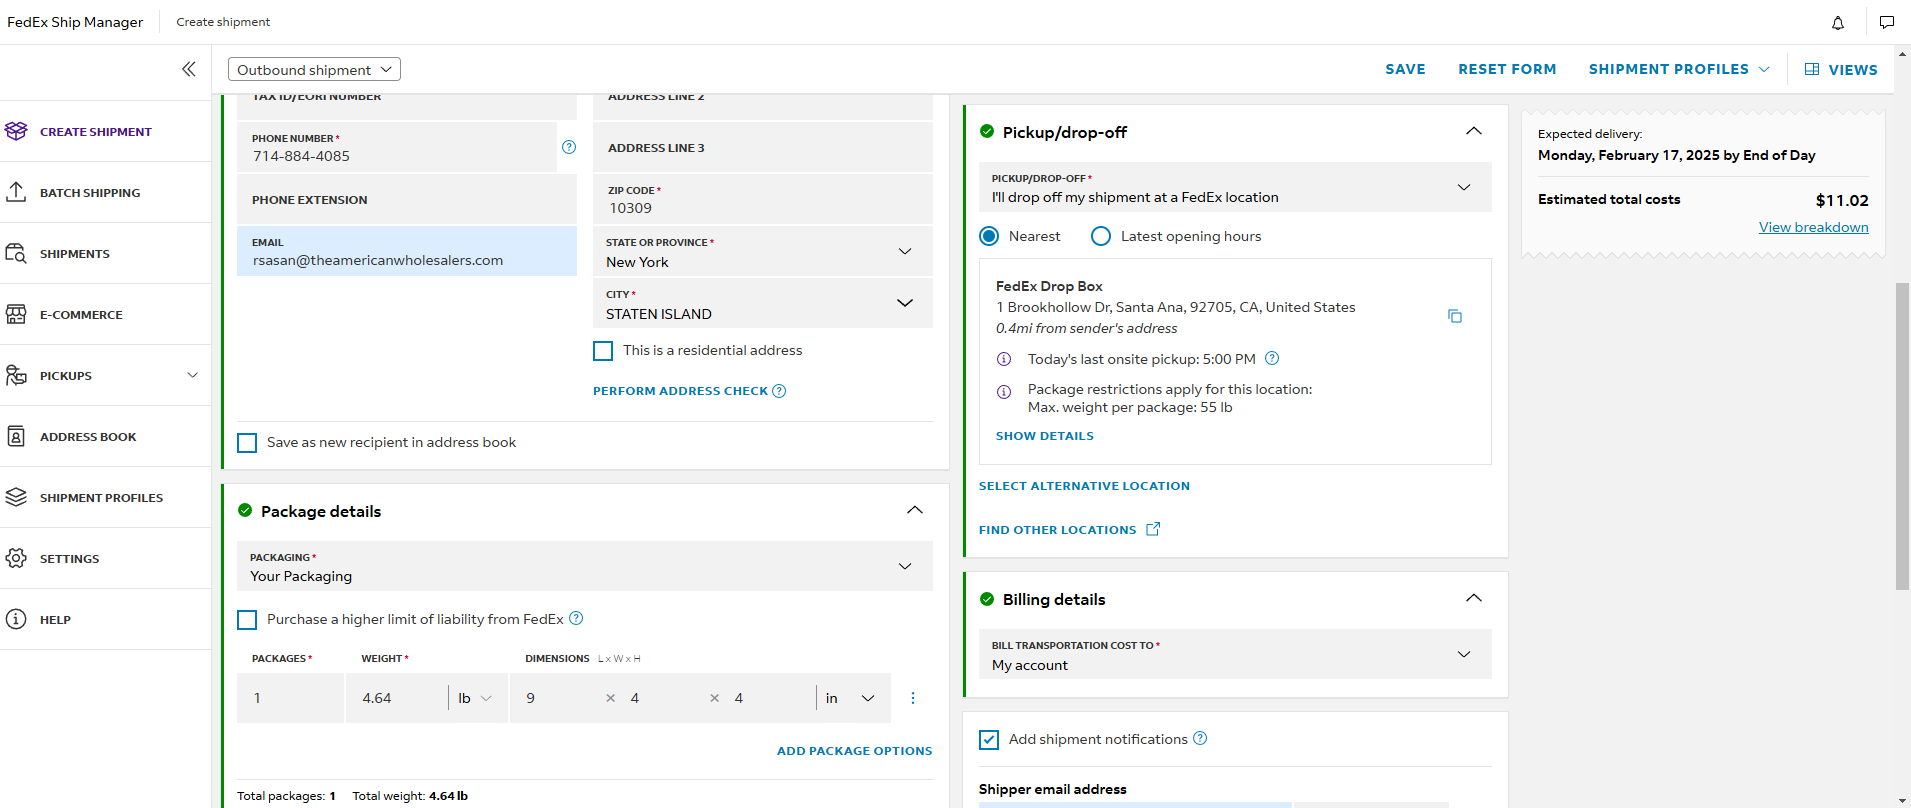Click the Shipment Profiles layers icon

[16, 497]
